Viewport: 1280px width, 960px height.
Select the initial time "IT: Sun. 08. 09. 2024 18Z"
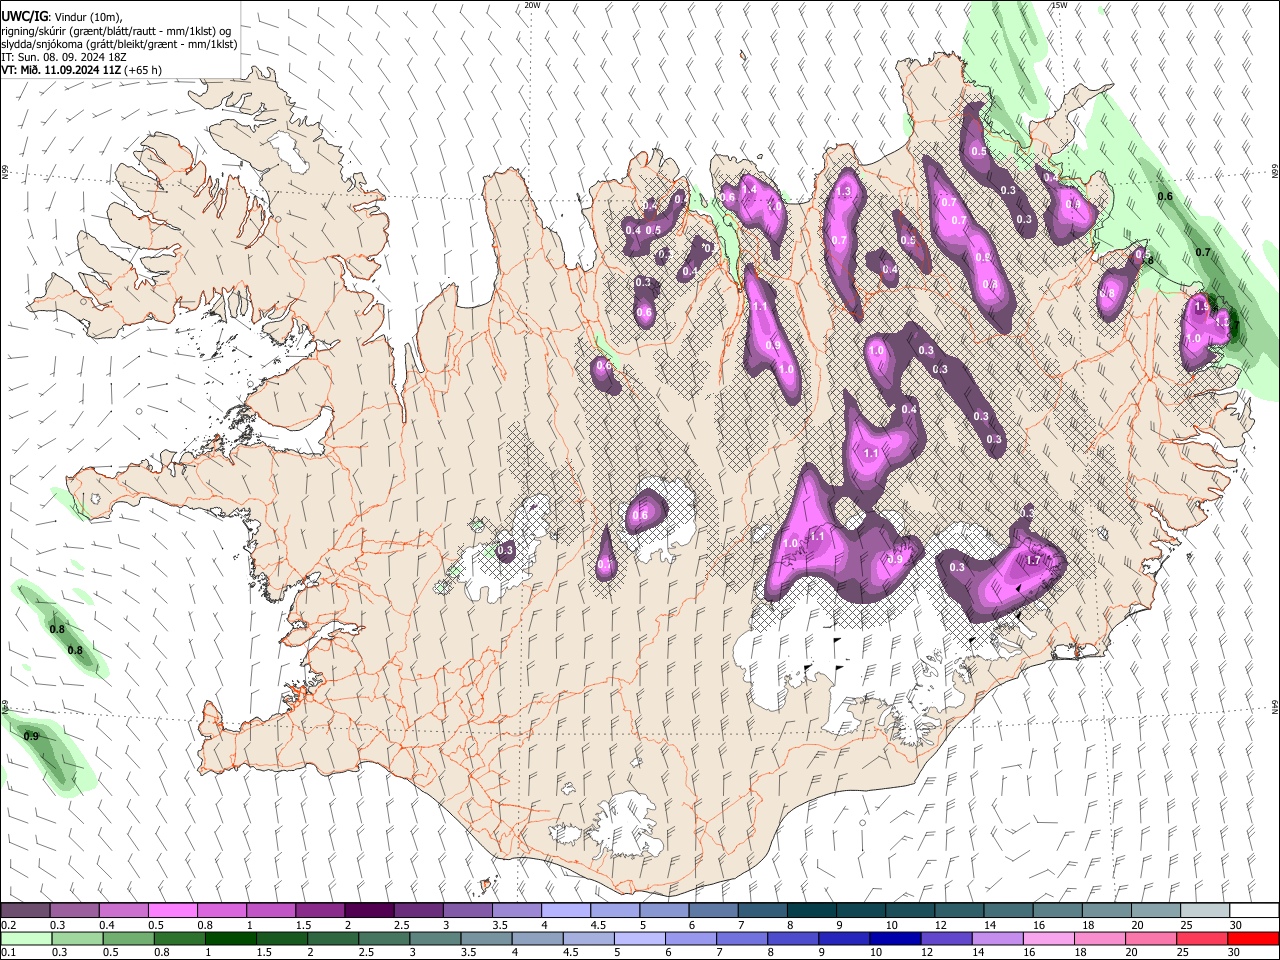click(64, 57)
